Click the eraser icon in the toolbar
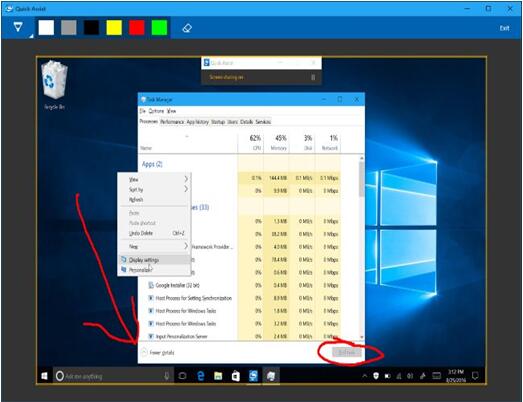Image resolution: width=523 pixels, height=402 pixels. pos(187,28)
